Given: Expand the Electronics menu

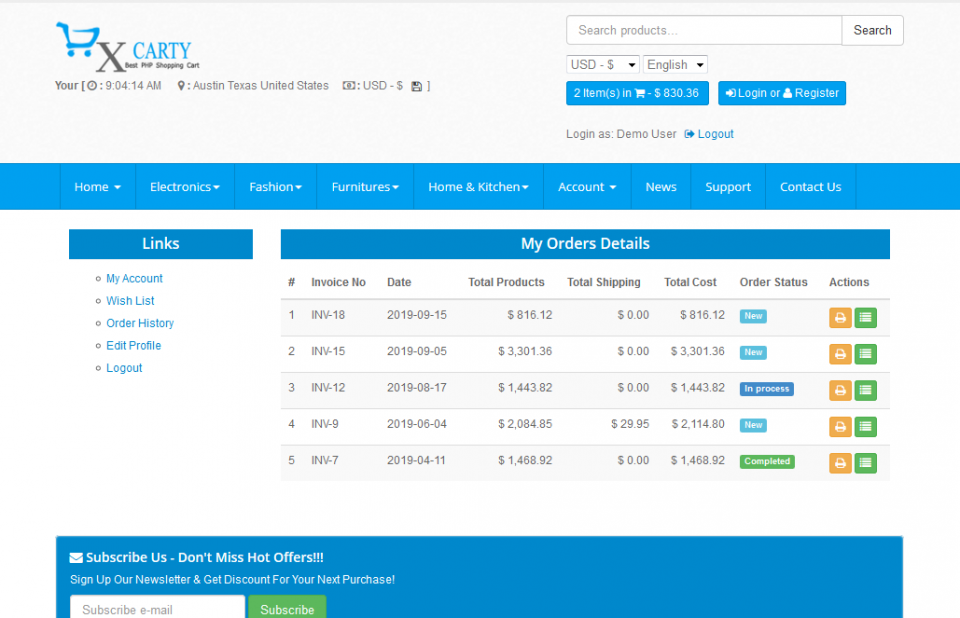Looking at the screenshot, I should pyautogui.click(x=184, y=187).
